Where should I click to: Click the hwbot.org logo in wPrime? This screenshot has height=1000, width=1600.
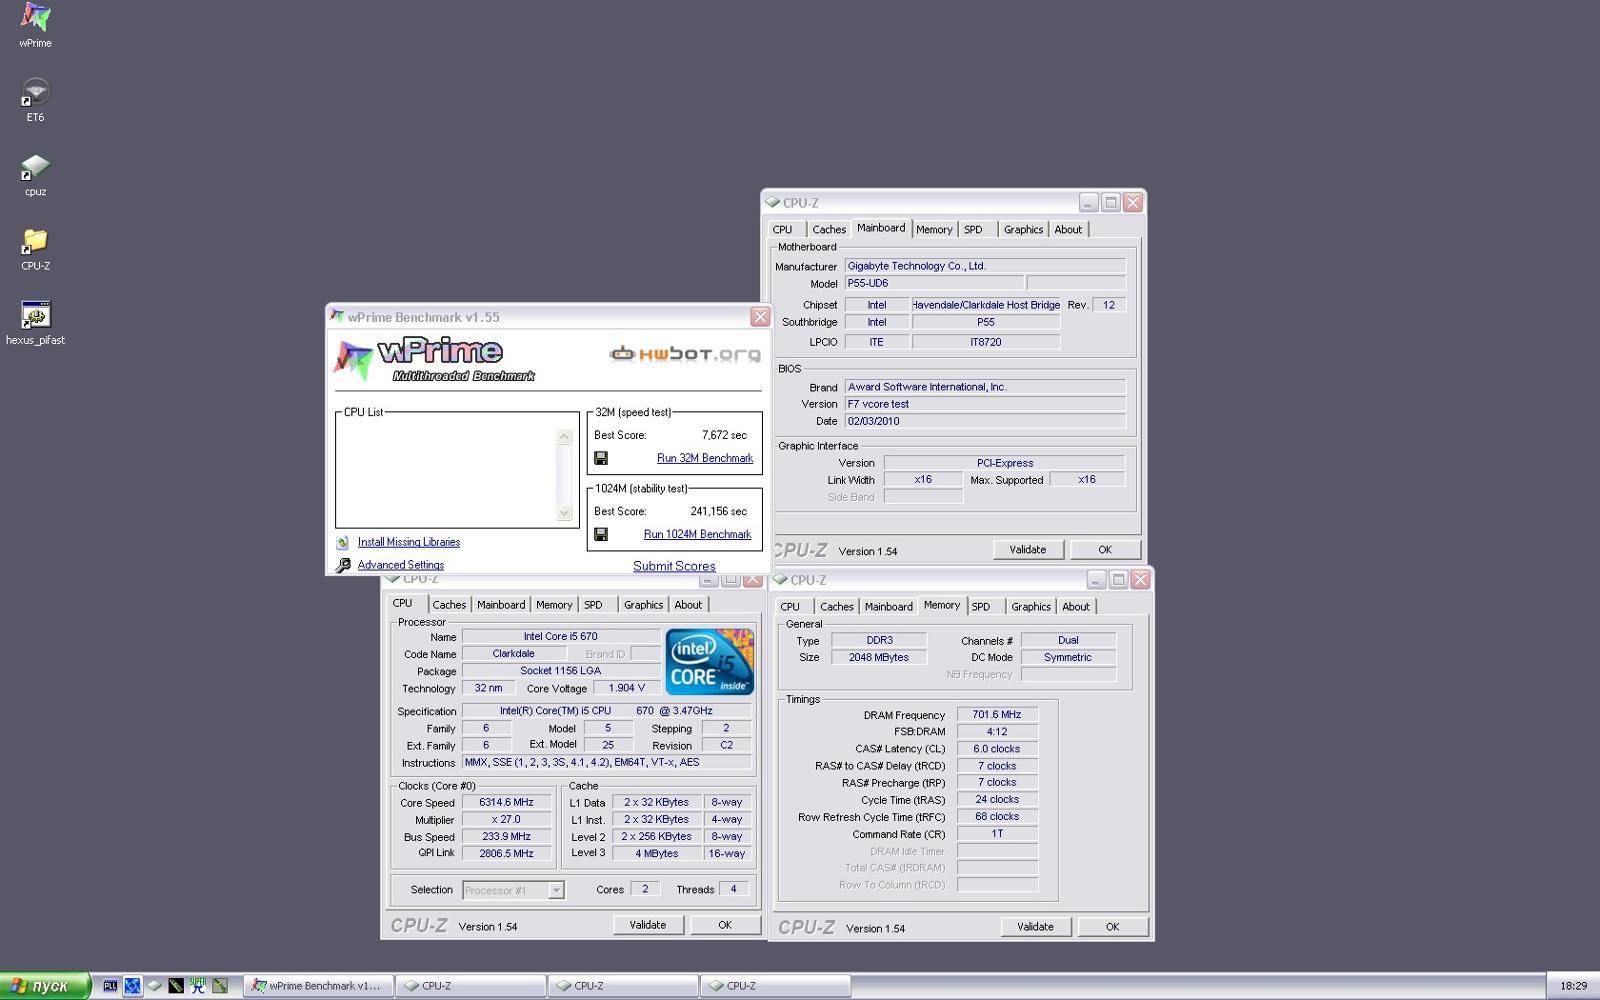(x=685, y=353)
